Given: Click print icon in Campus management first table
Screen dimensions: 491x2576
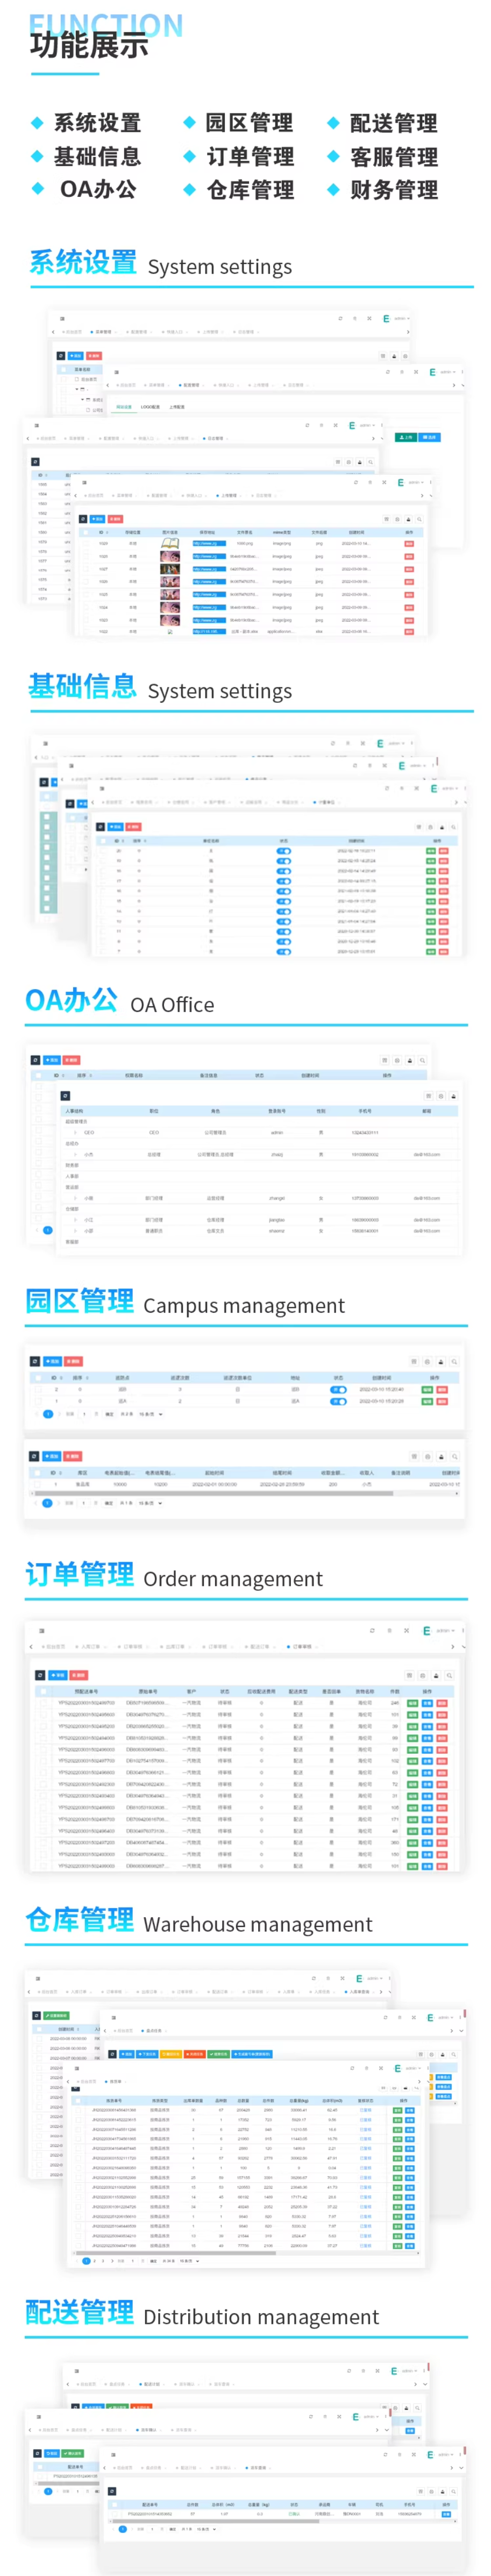Looking at the screenshot, I should [x=441, y=1361].
